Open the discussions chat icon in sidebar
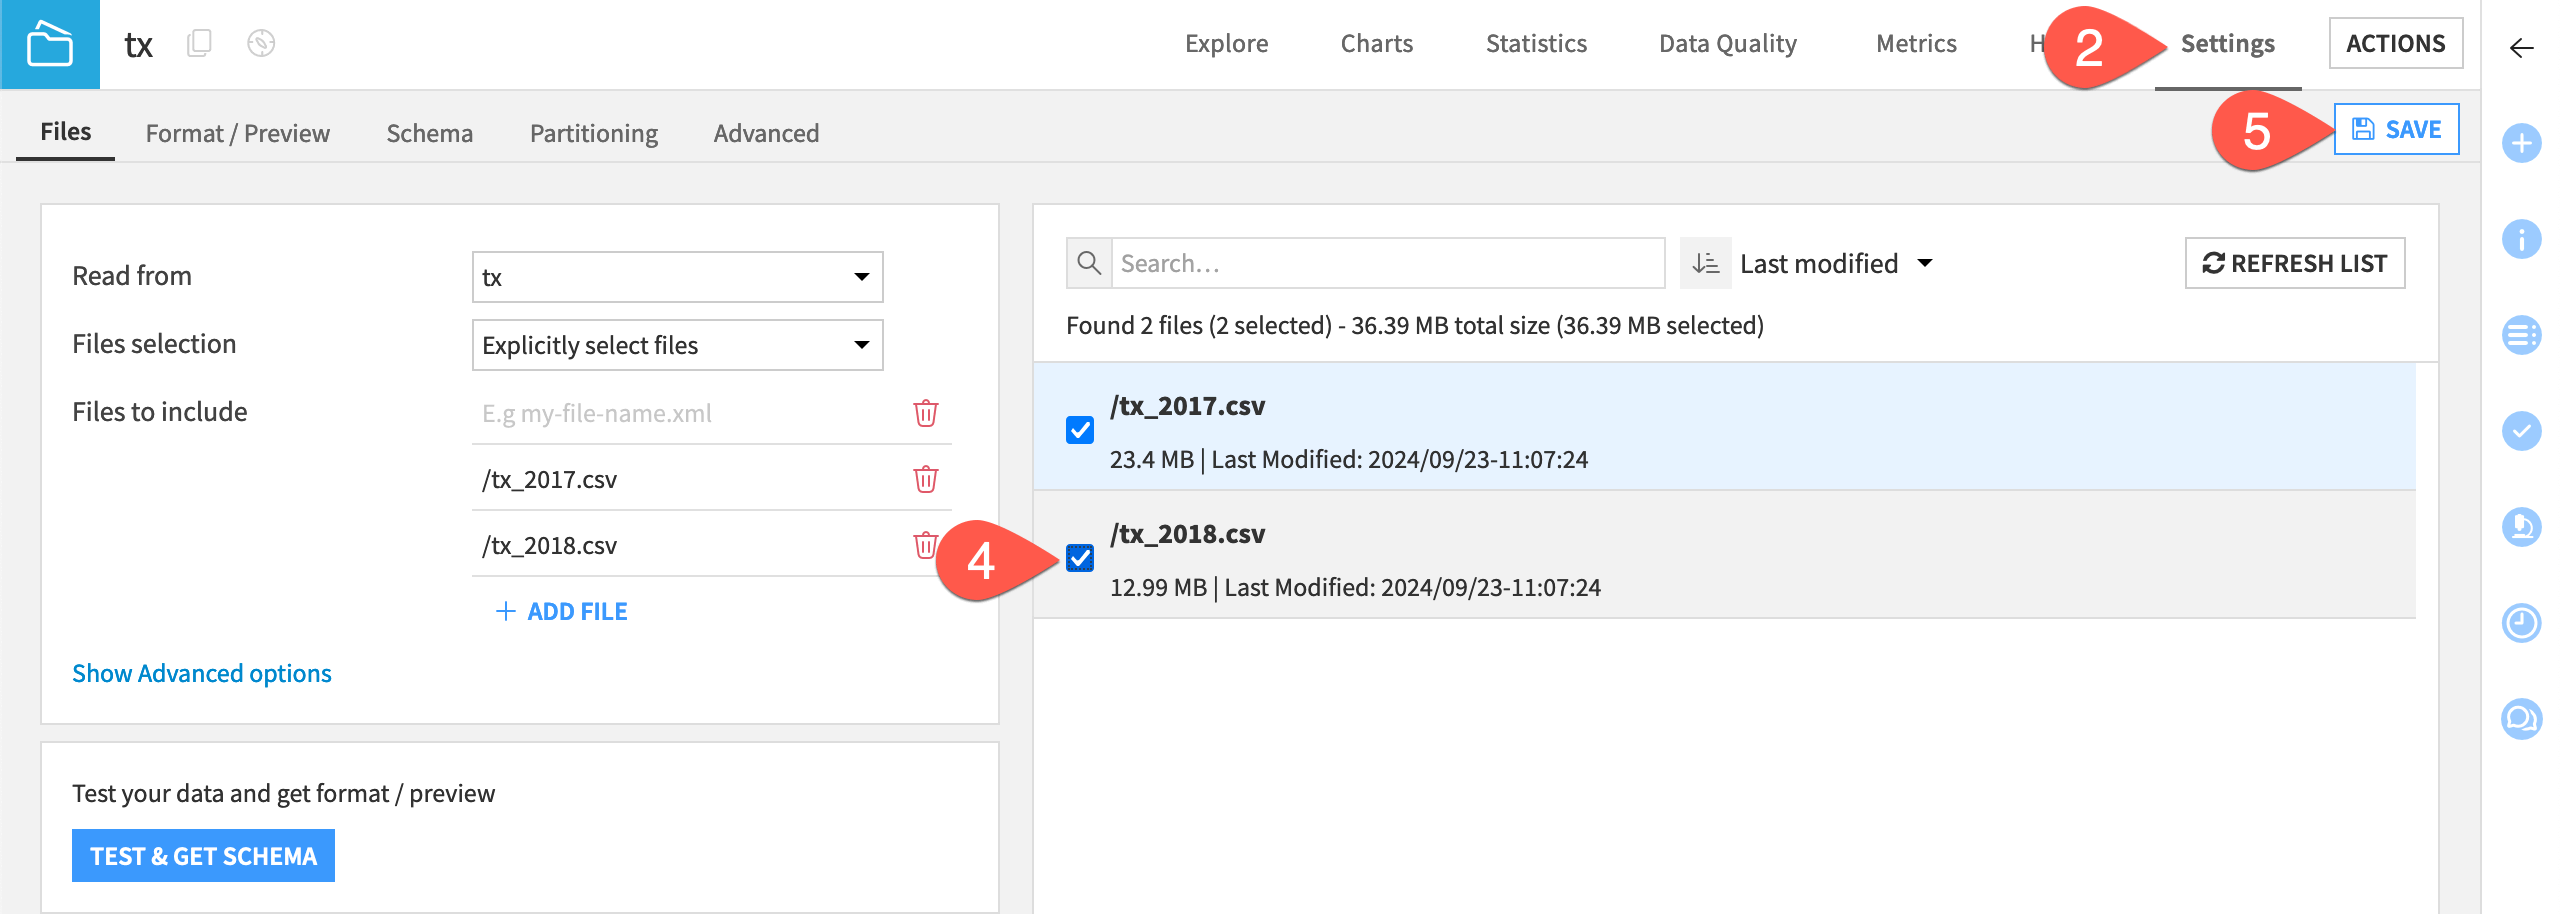The height and width of the screenshot is (914, 2560). 2521,719
